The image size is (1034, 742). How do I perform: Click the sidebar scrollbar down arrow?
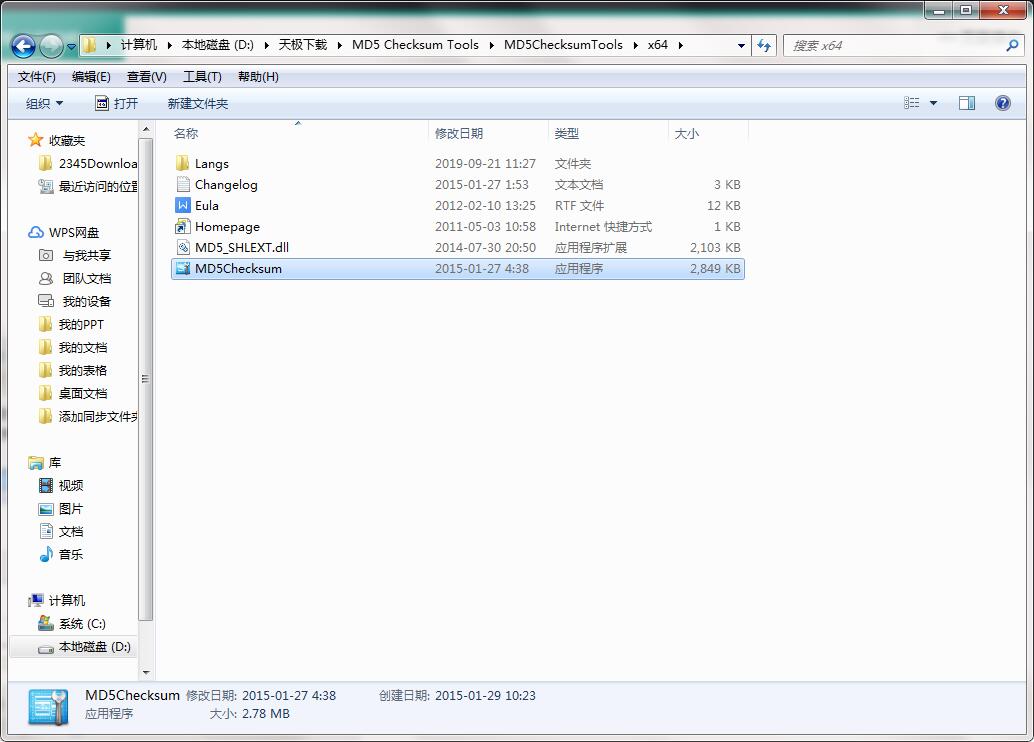[x=146, y=673]
